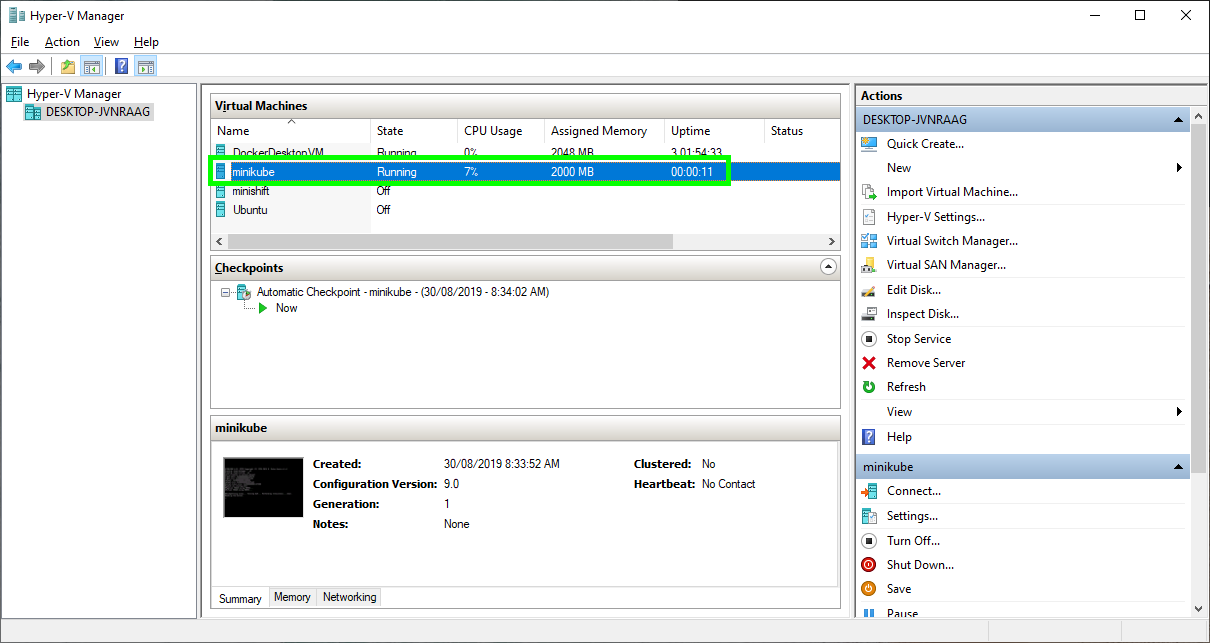This screenshot has width=1210, height=643.
Task: Collapse the Automatic Checkpoint tree node
Action: [227, 293]
